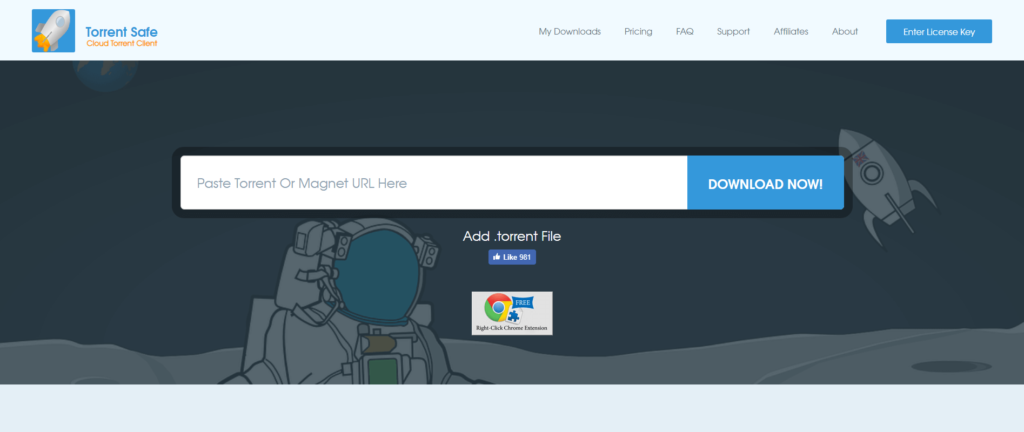
Task: Visit the About page
Action: [x=845, y=31]
